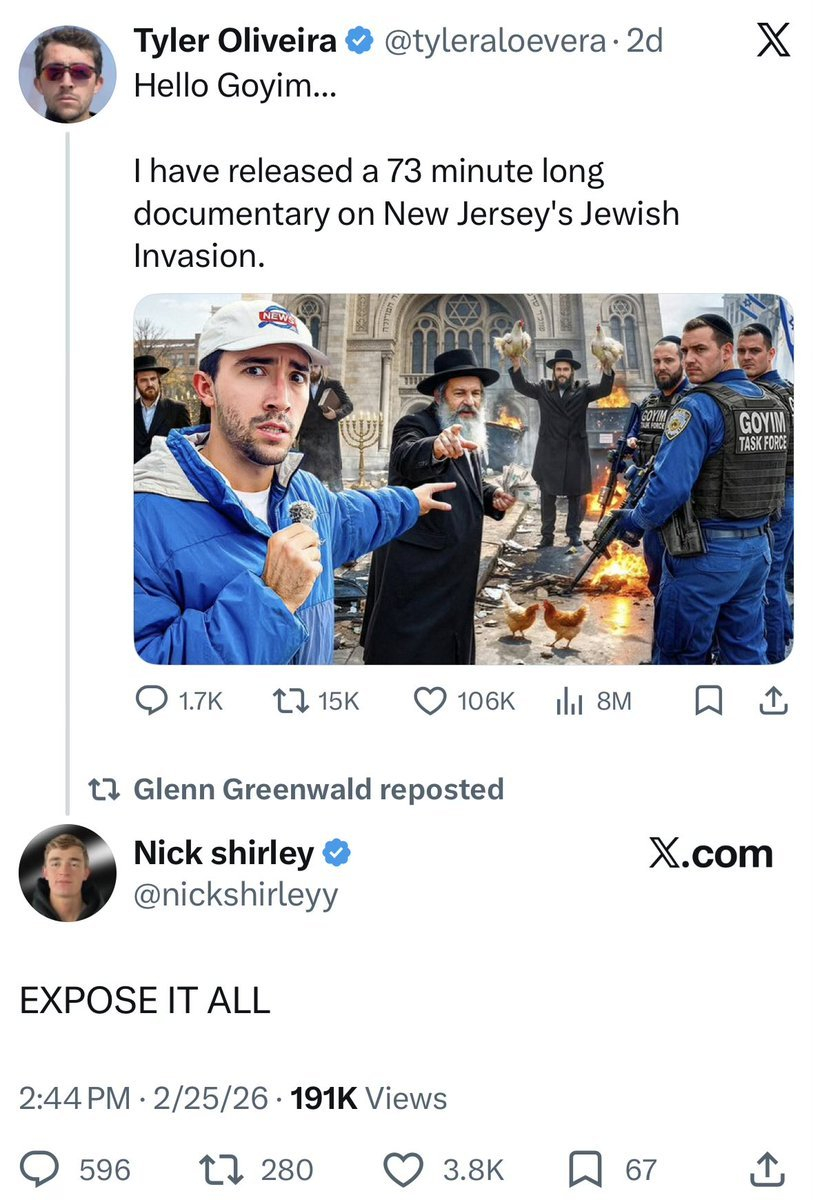This screenshot has height=1200, width=813.
Task: Repost Tyler Oliveira's tweet with 15K reposts
Action: pos(315,702)
